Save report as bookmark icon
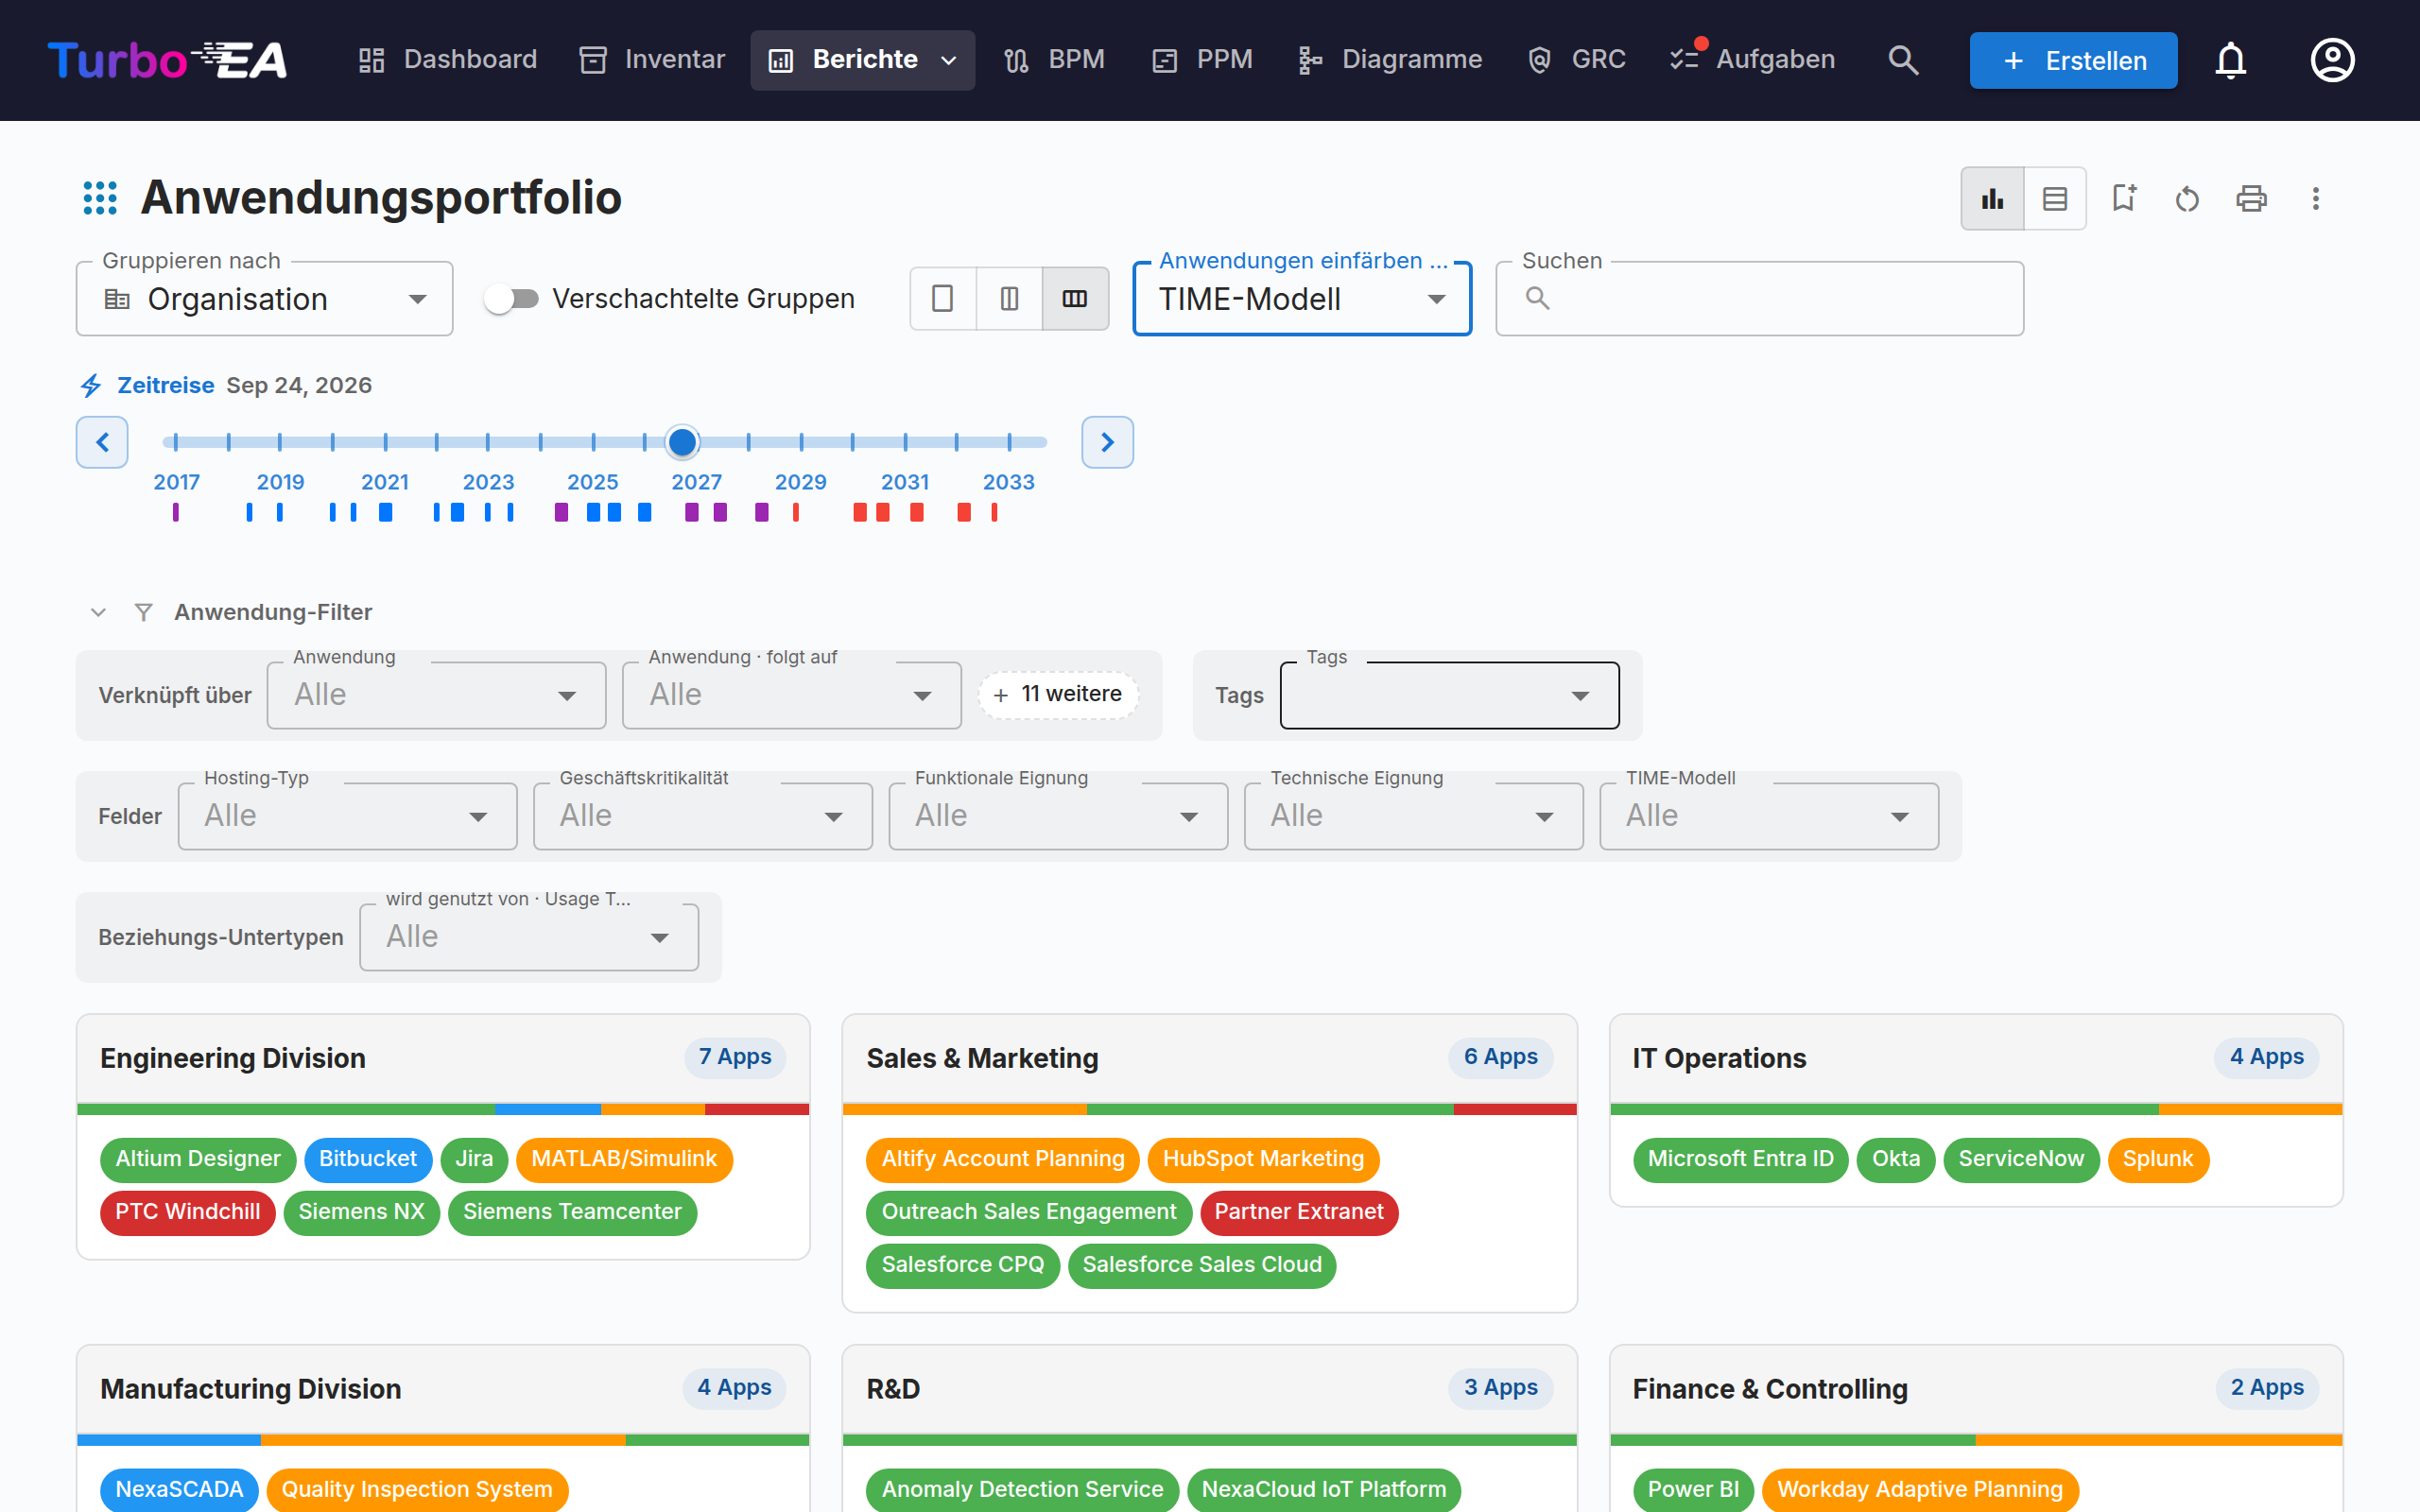The height and width of the screenshot is (1512, 2420). [2123, 199]
